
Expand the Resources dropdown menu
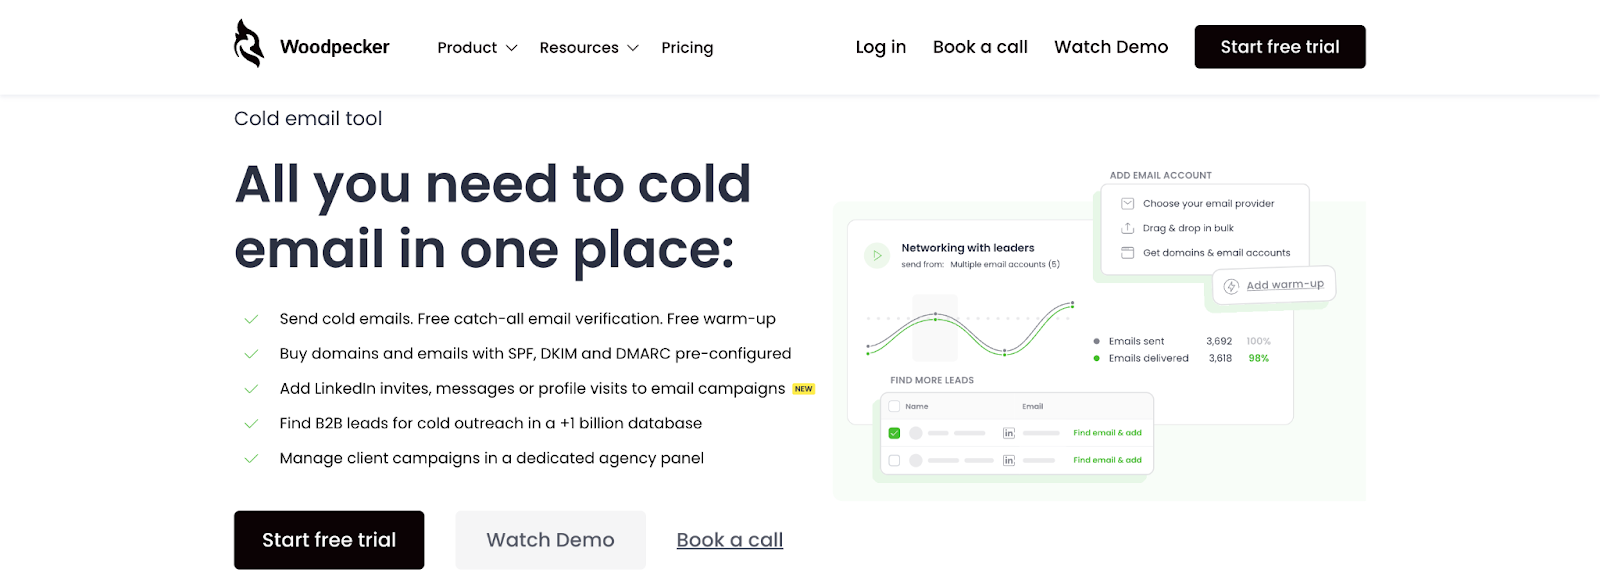coord(589,48)
